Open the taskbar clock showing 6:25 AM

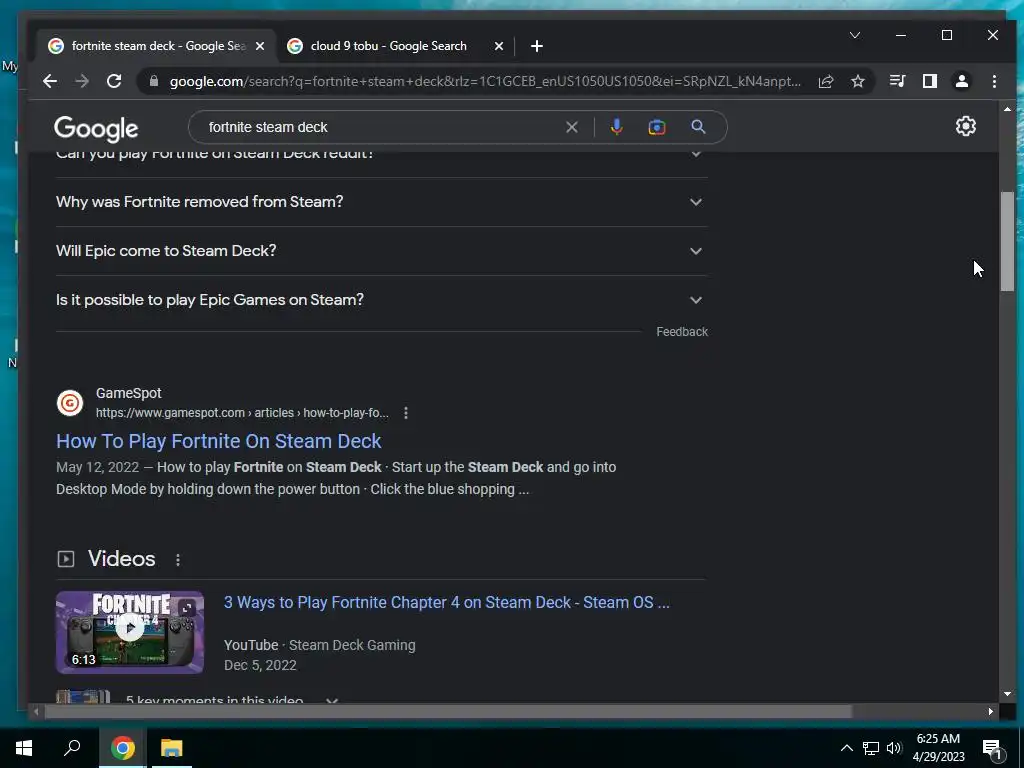938,748
